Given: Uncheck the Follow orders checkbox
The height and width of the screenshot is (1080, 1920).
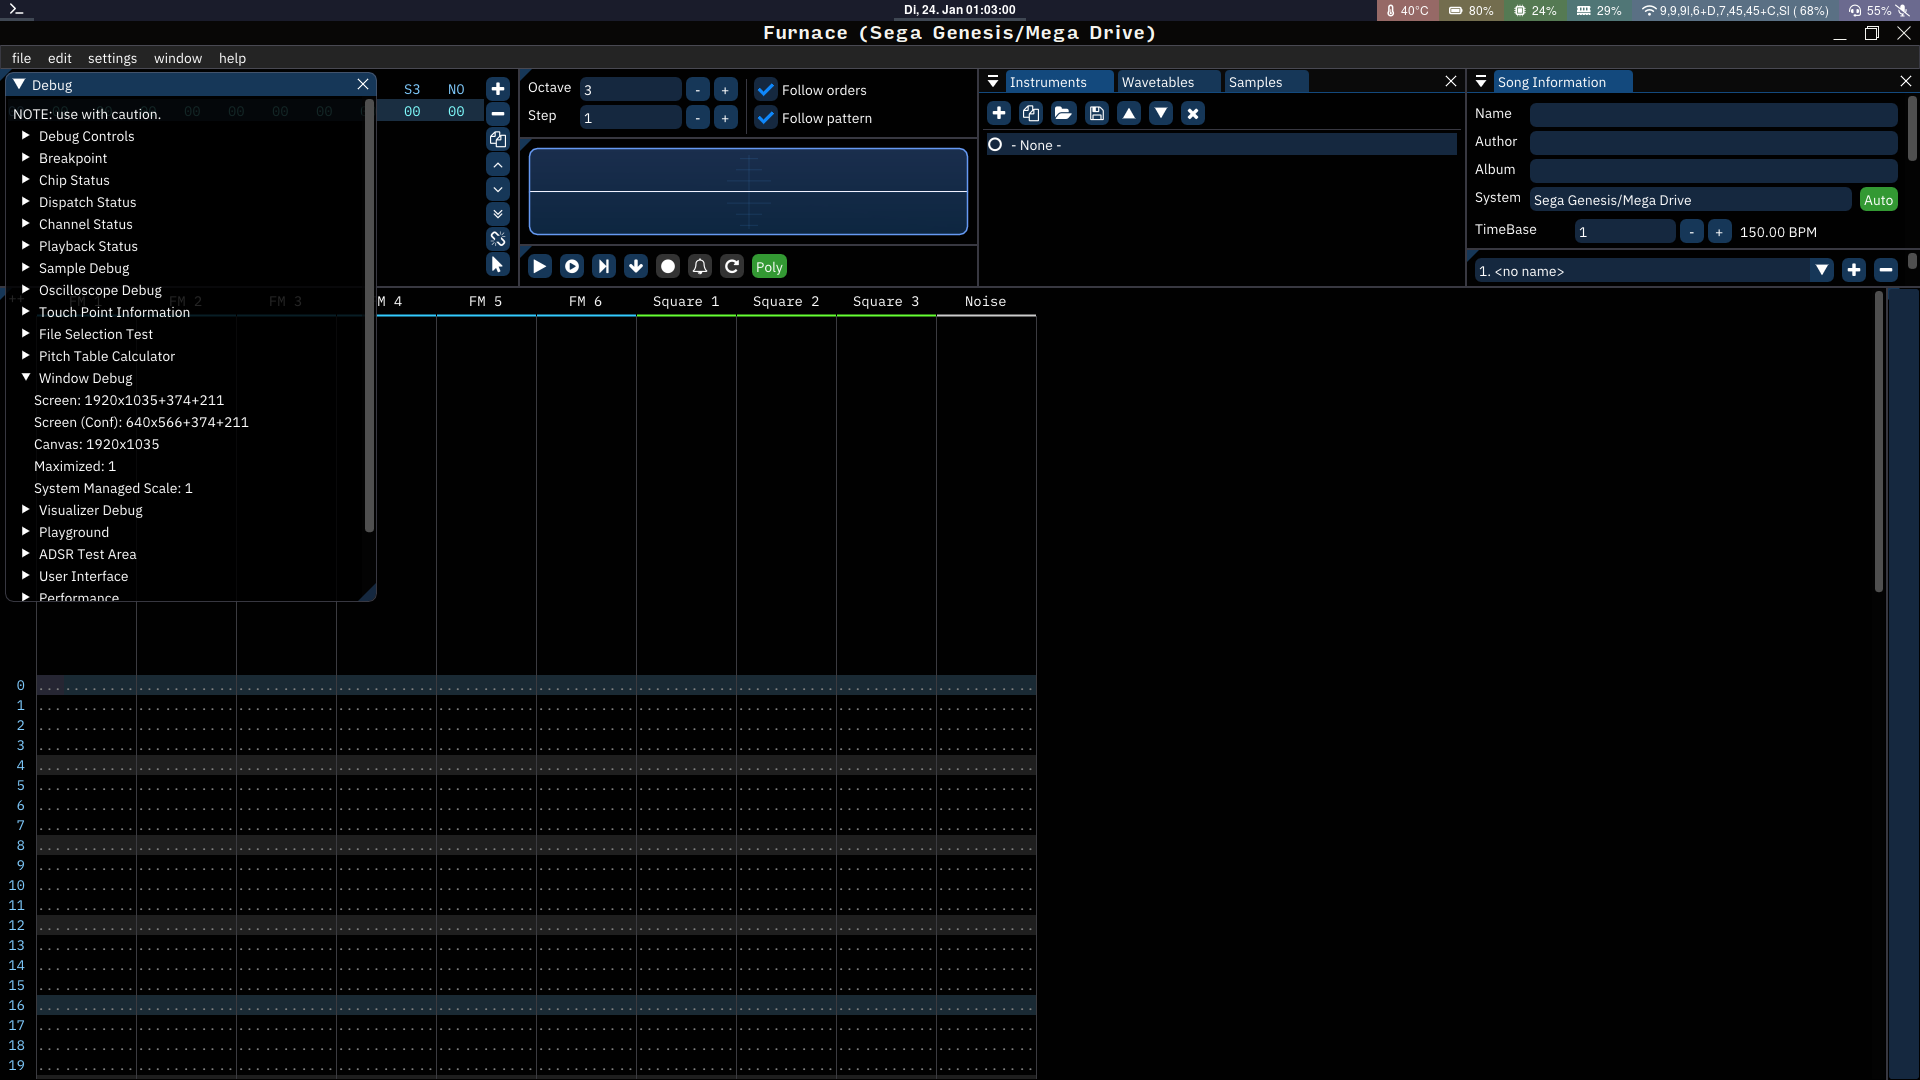Looking at the screenshot, I should [x=766, y=90].
